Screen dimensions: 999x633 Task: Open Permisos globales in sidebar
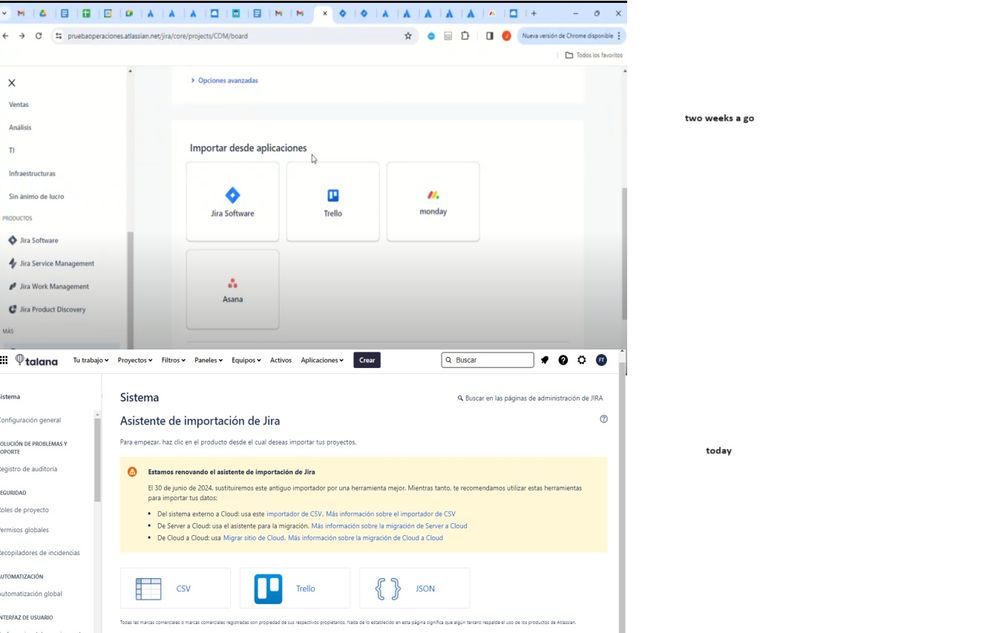[x=24, y=529]
